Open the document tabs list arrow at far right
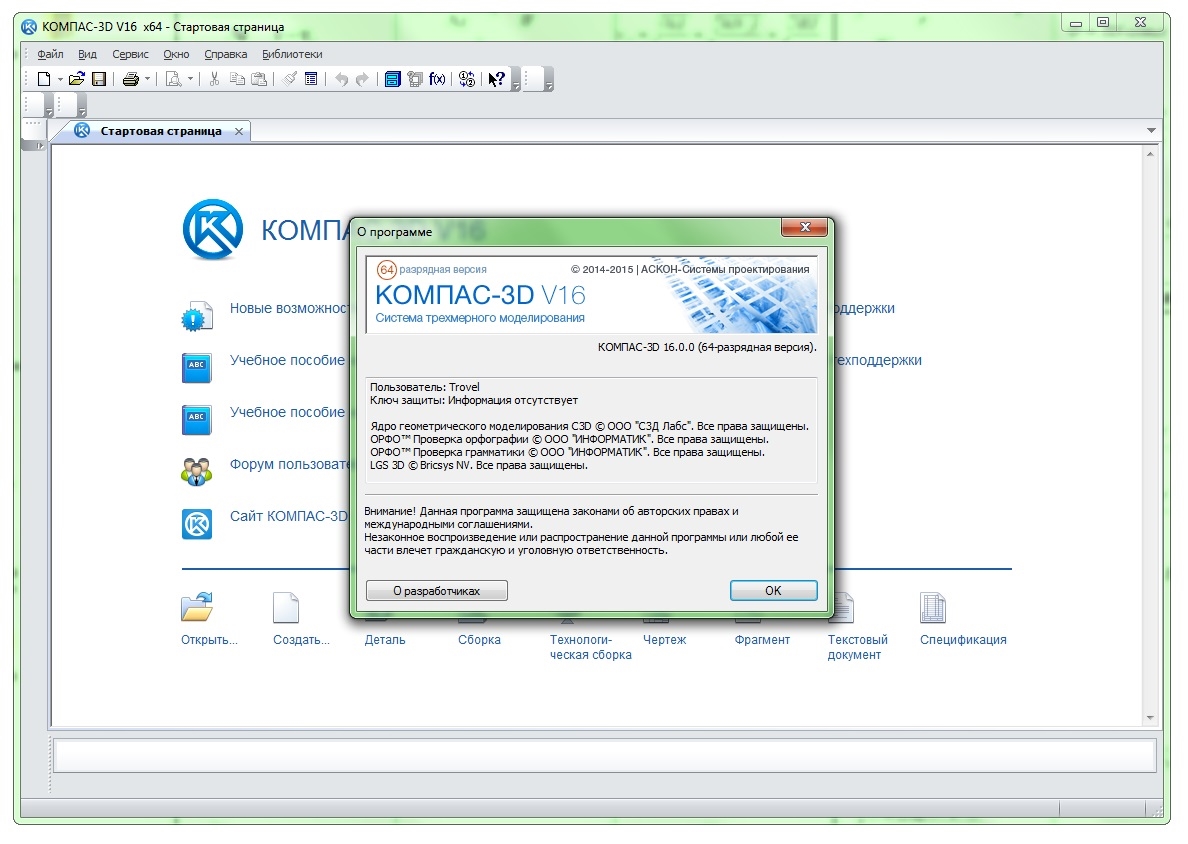The image size is (1188, 844). [1150, 131]
